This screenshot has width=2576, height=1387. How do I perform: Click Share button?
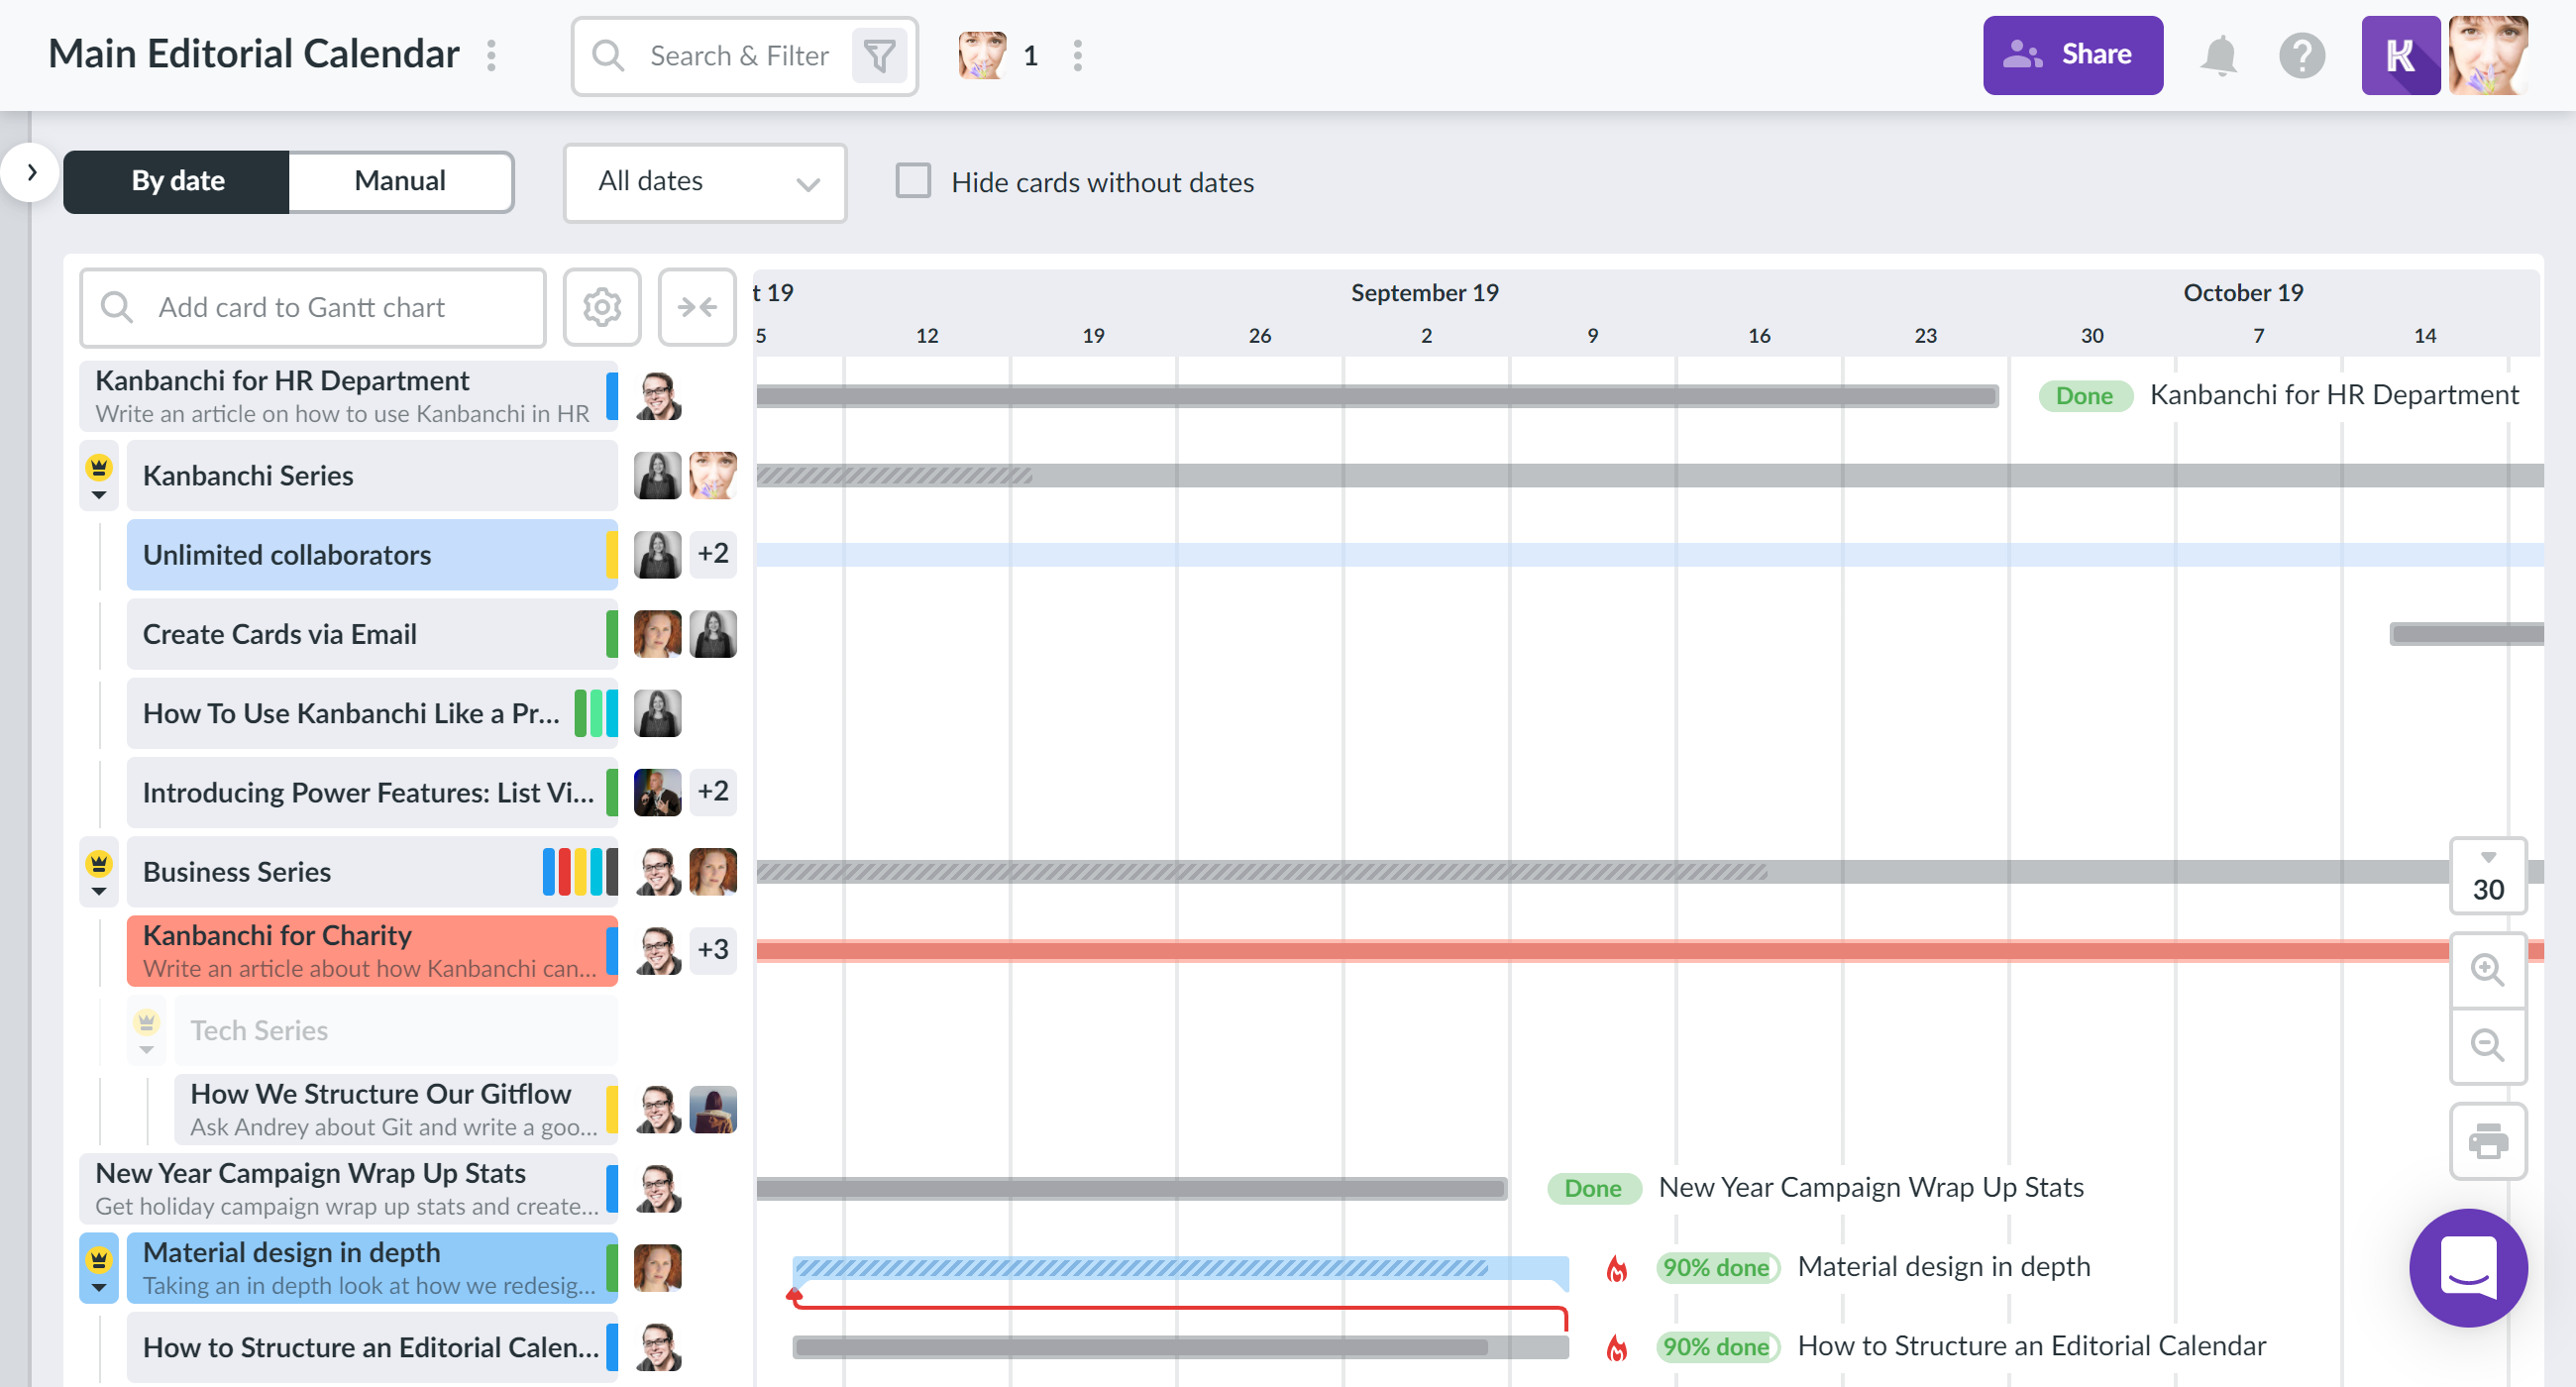[2072, 56]
